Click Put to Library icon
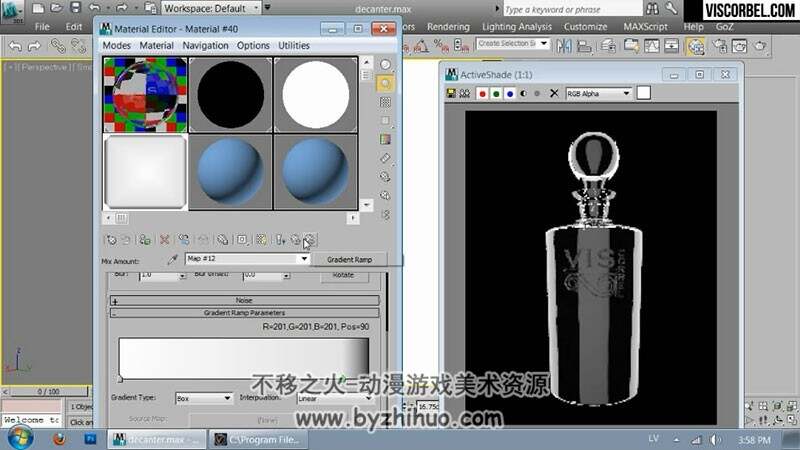 222,240
